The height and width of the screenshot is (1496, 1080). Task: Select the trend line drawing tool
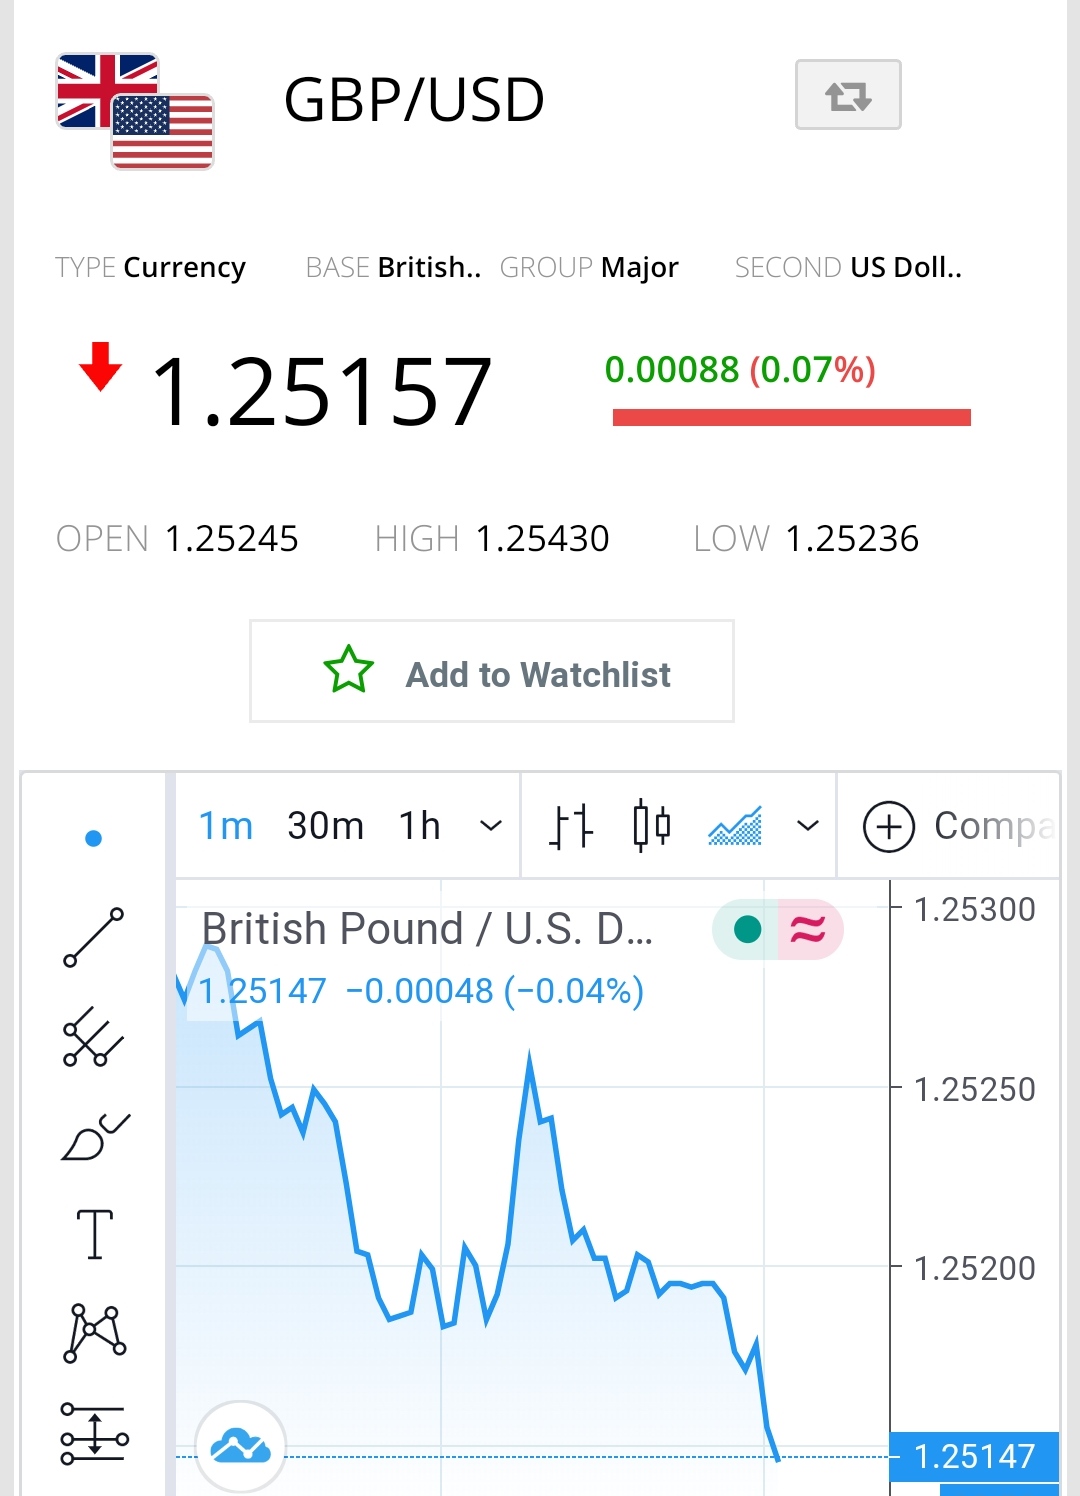[x=94, y=938]
